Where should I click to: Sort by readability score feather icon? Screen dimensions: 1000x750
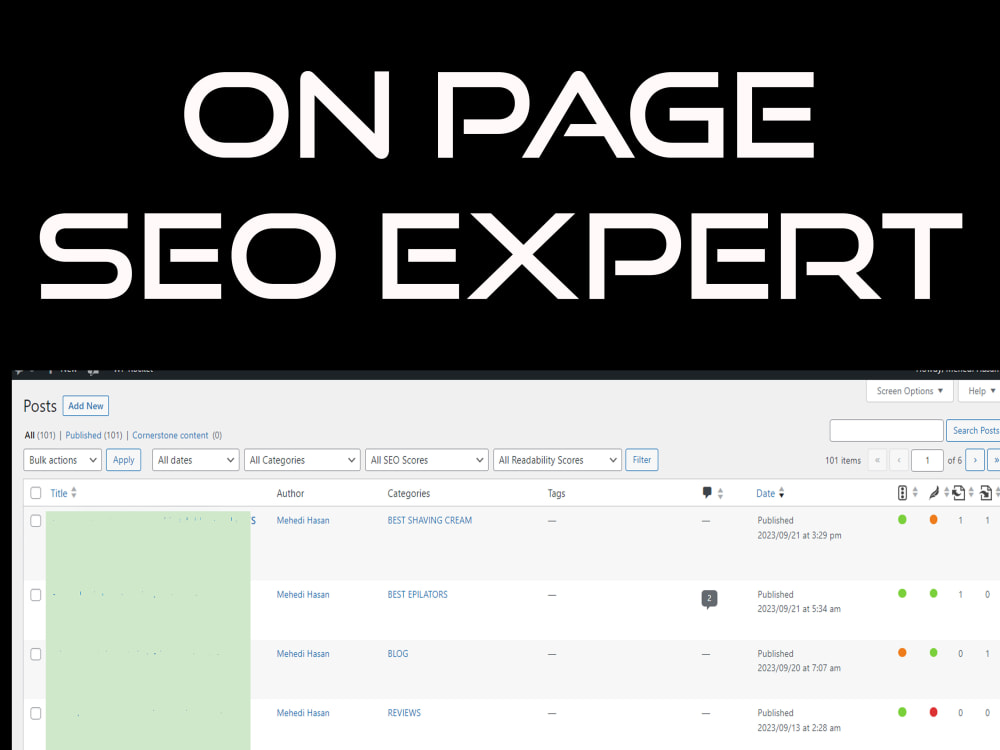pos(938,492)
